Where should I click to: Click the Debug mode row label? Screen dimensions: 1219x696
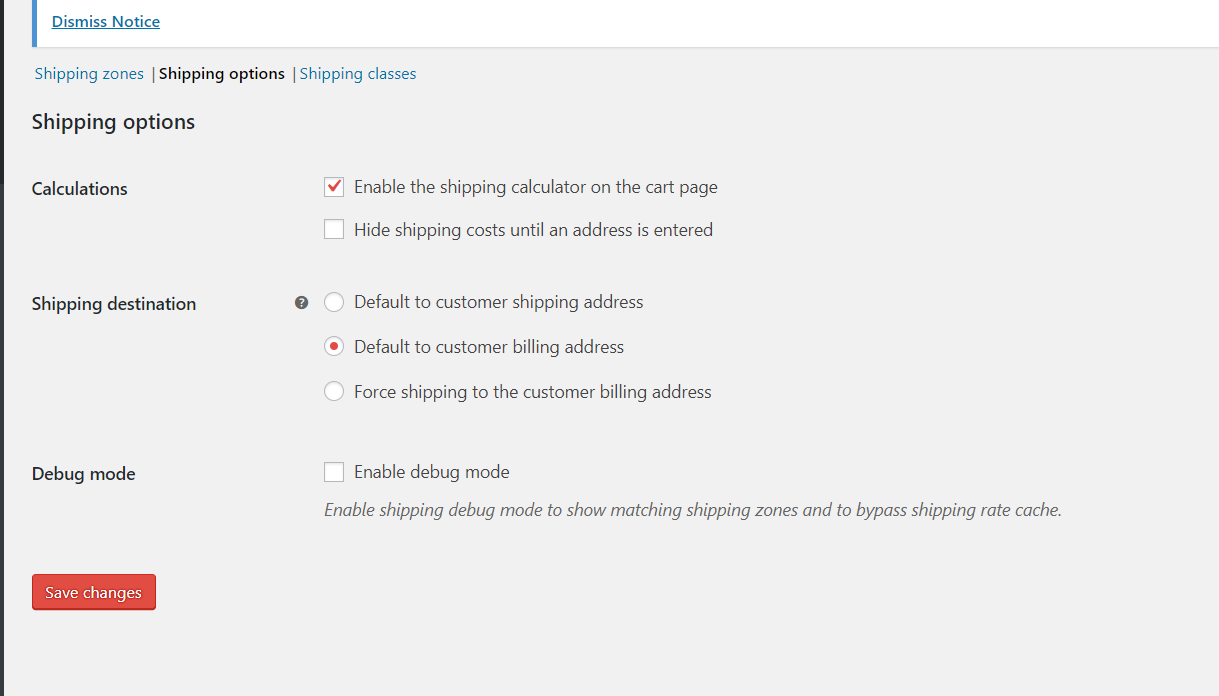pos(83,474)
